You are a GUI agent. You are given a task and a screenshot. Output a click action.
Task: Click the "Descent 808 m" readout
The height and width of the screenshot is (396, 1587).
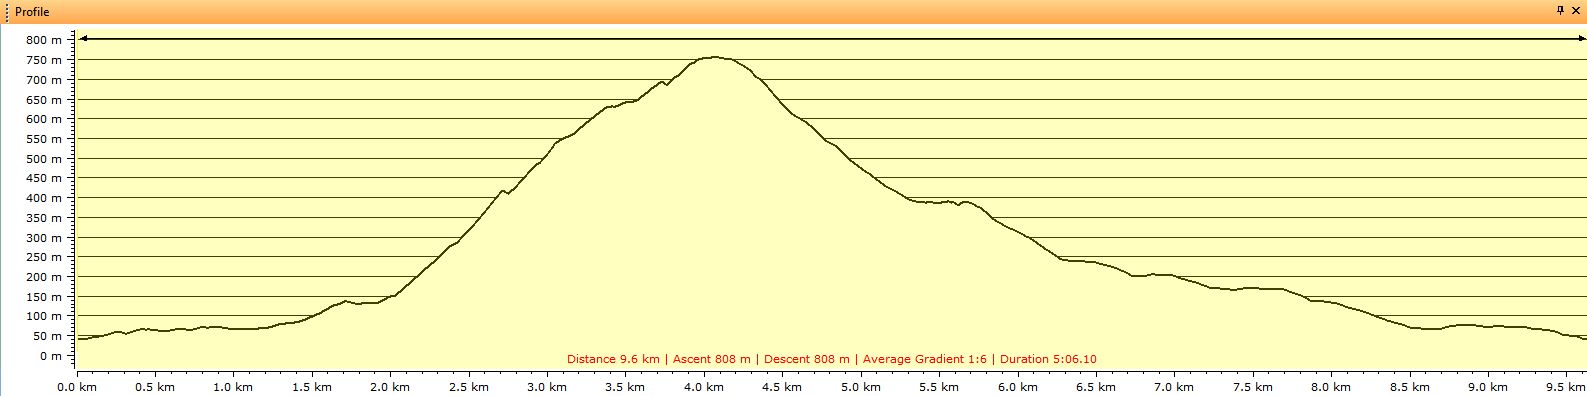tap(806, 359)
